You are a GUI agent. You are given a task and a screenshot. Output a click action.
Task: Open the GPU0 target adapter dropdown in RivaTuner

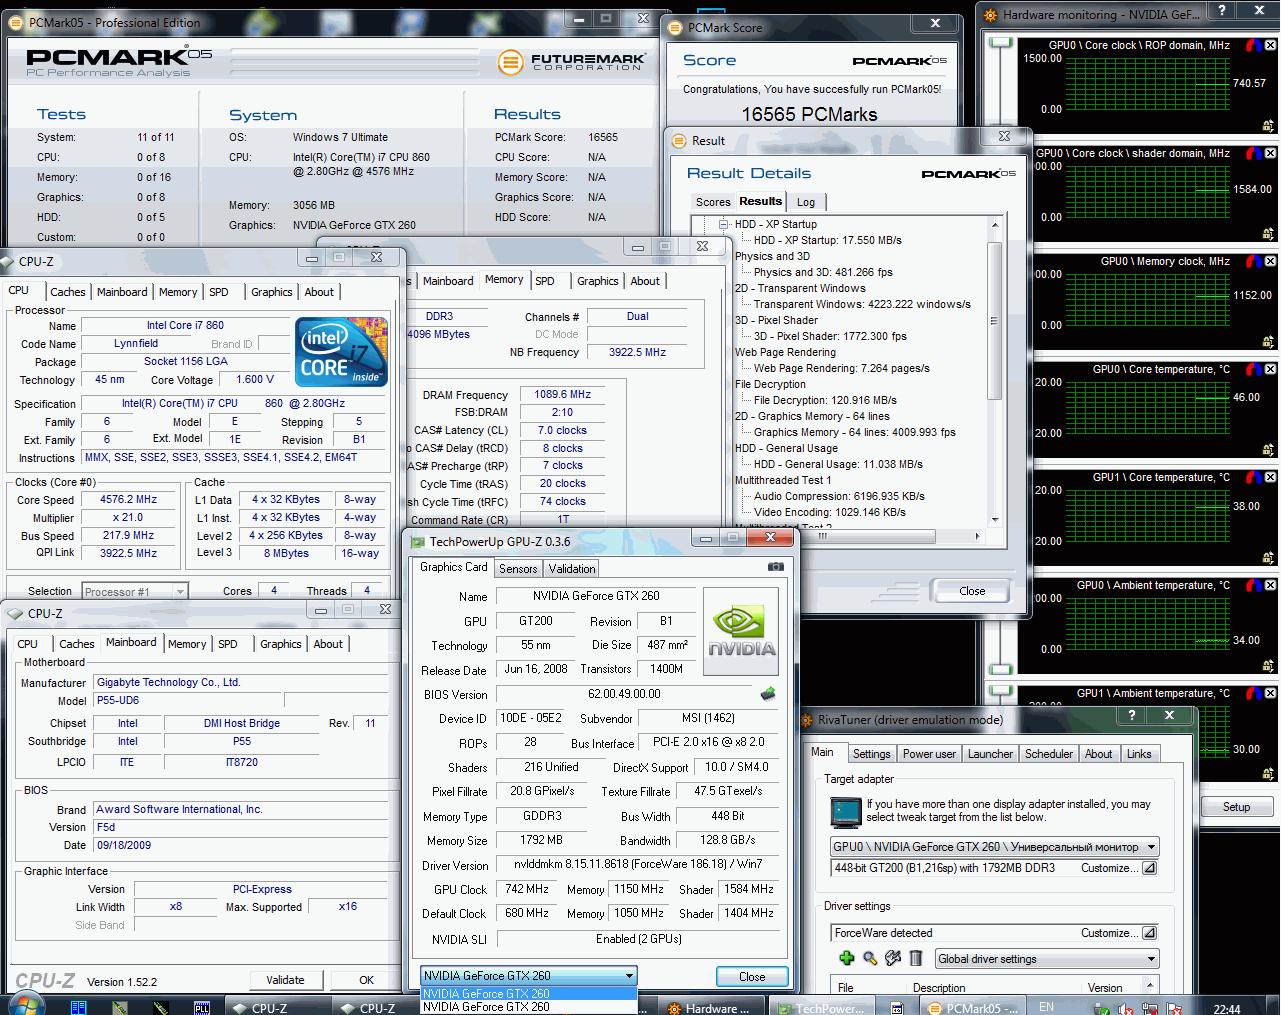(x=995, y=846)
